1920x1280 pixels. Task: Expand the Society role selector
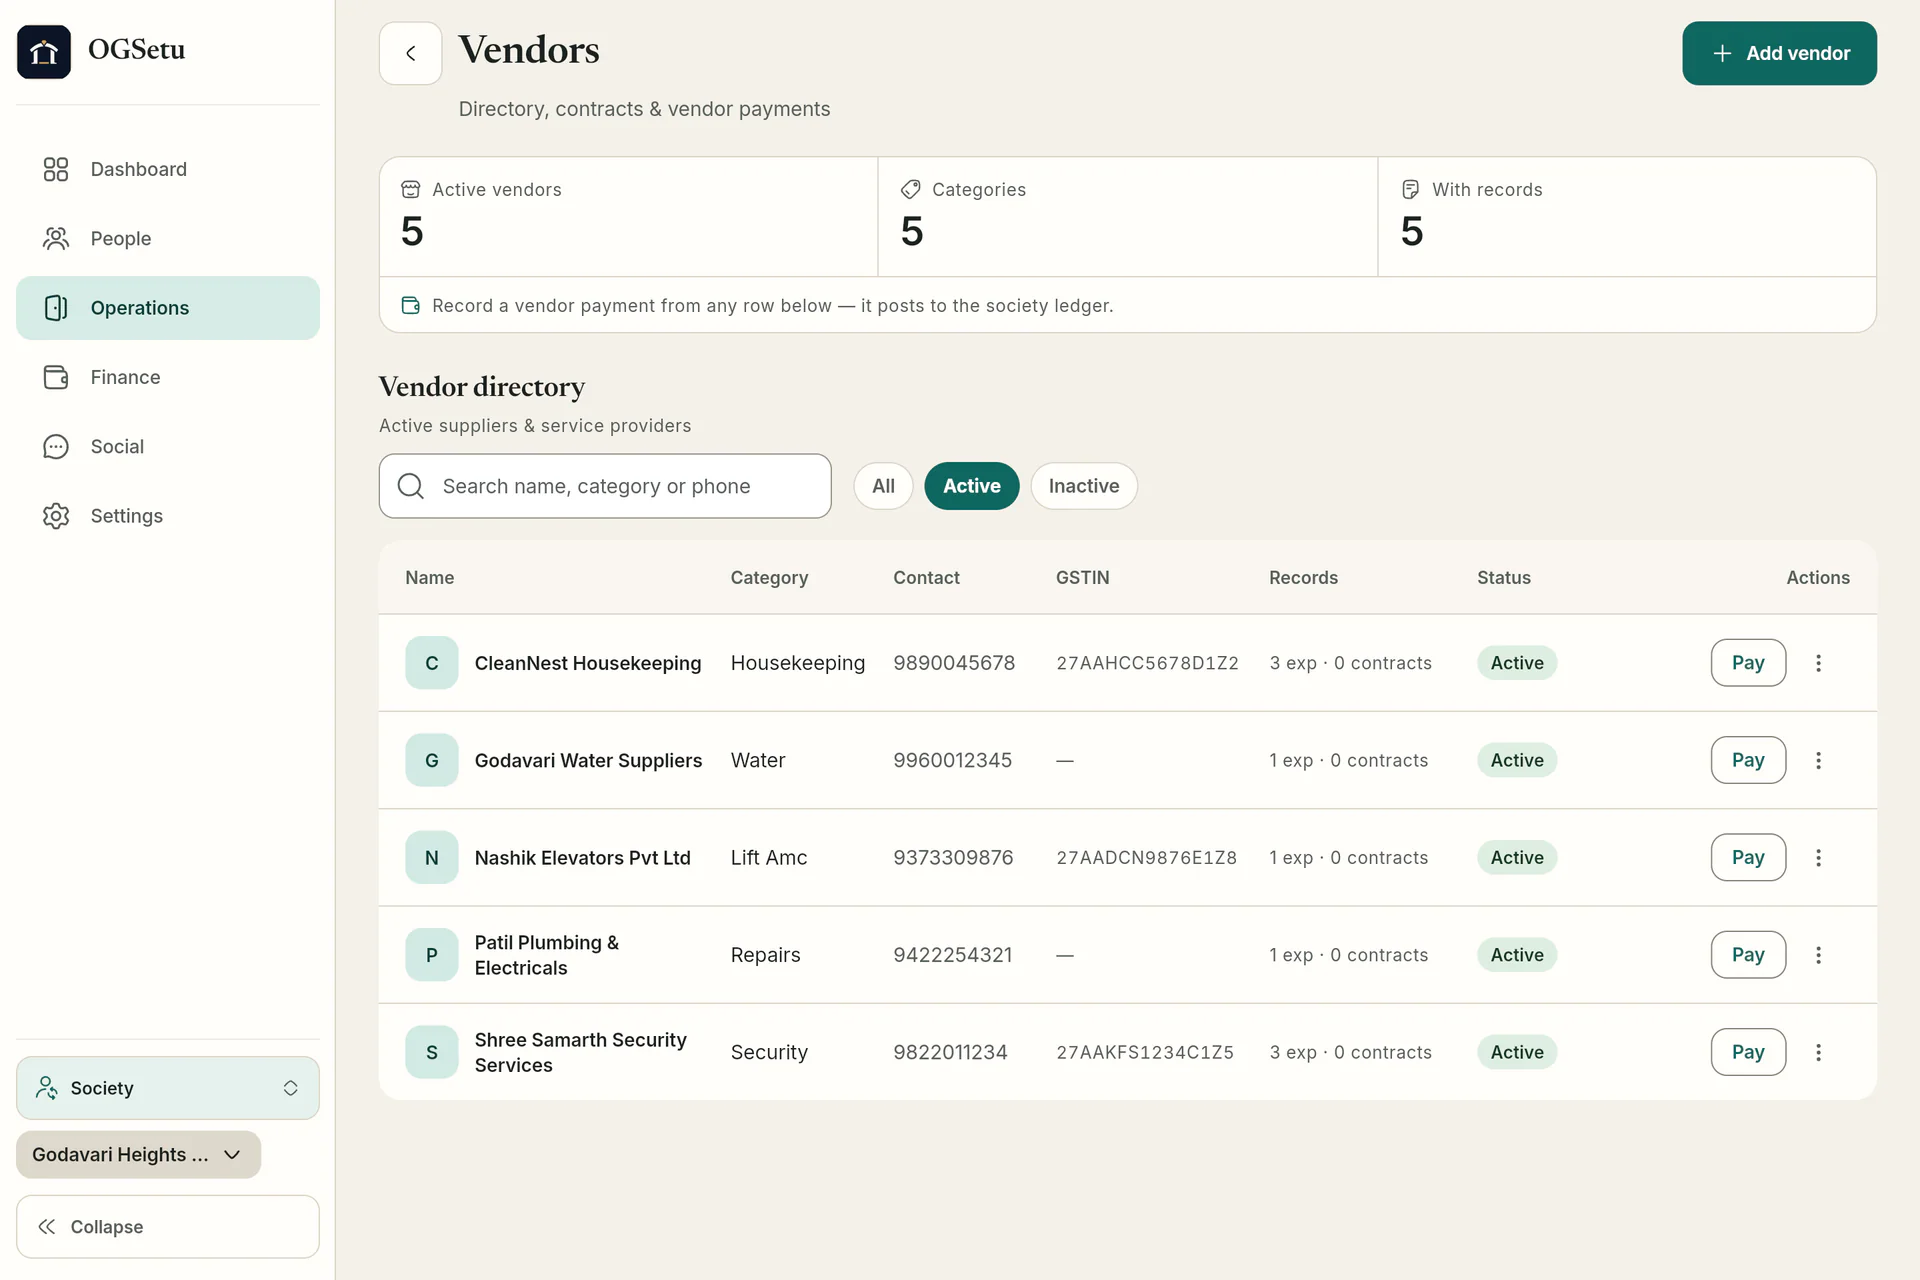point(168,1088)
